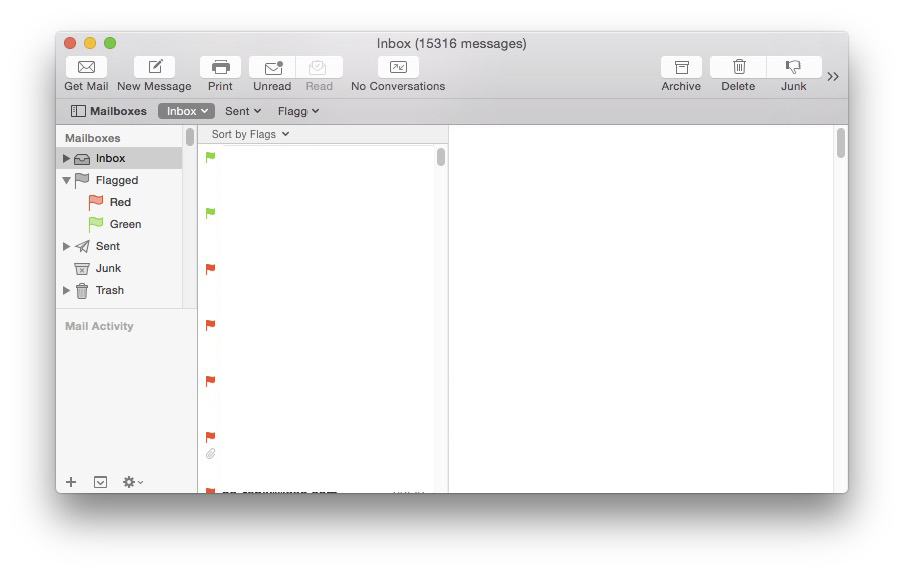Select the Green flag mailbox

pos(119,224)
